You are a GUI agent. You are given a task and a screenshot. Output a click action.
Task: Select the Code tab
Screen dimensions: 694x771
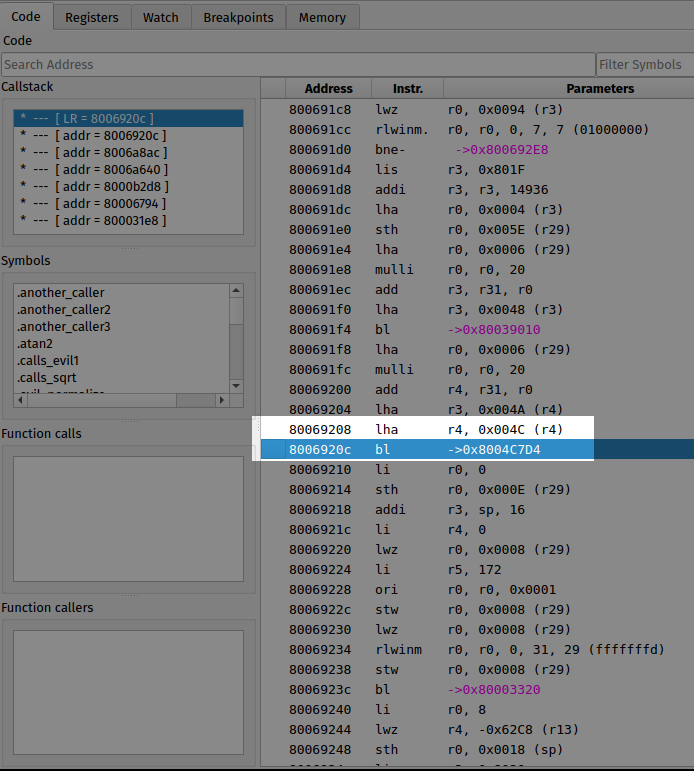coord(26,16)
